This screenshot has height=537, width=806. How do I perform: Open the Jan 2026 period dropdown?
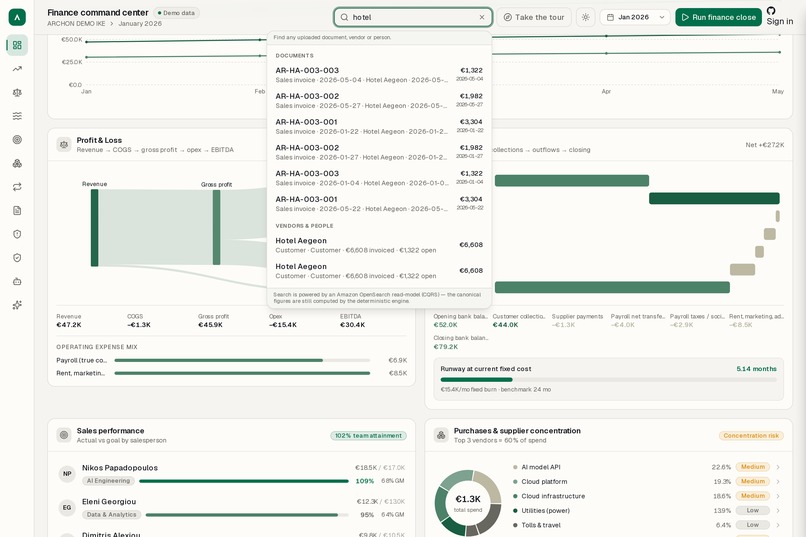(635, 17)
